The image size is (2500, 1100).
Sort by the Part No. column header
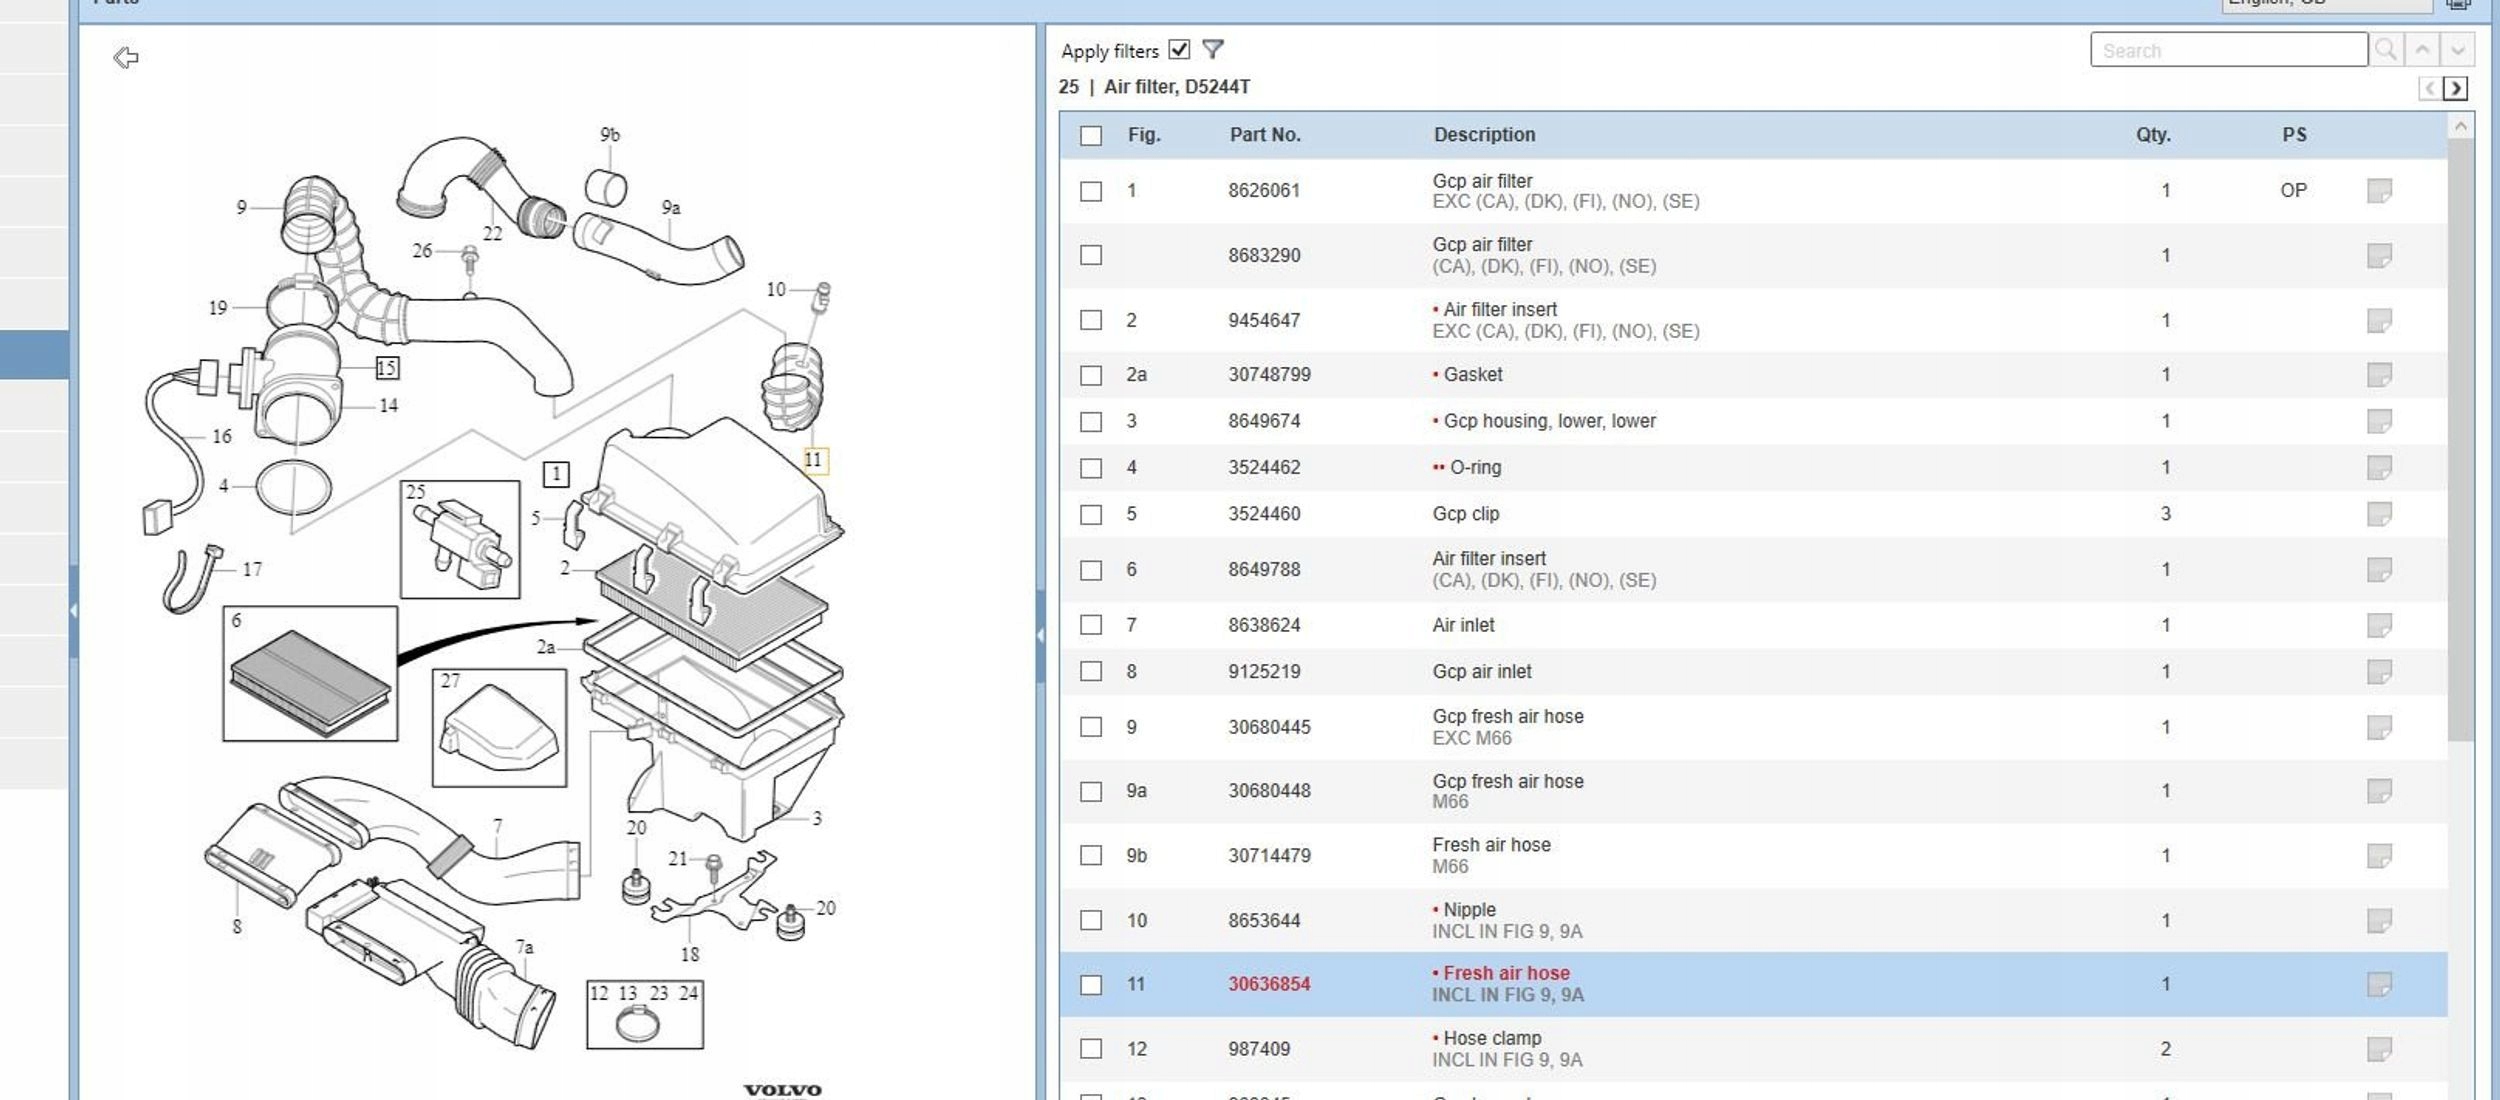1264,135
